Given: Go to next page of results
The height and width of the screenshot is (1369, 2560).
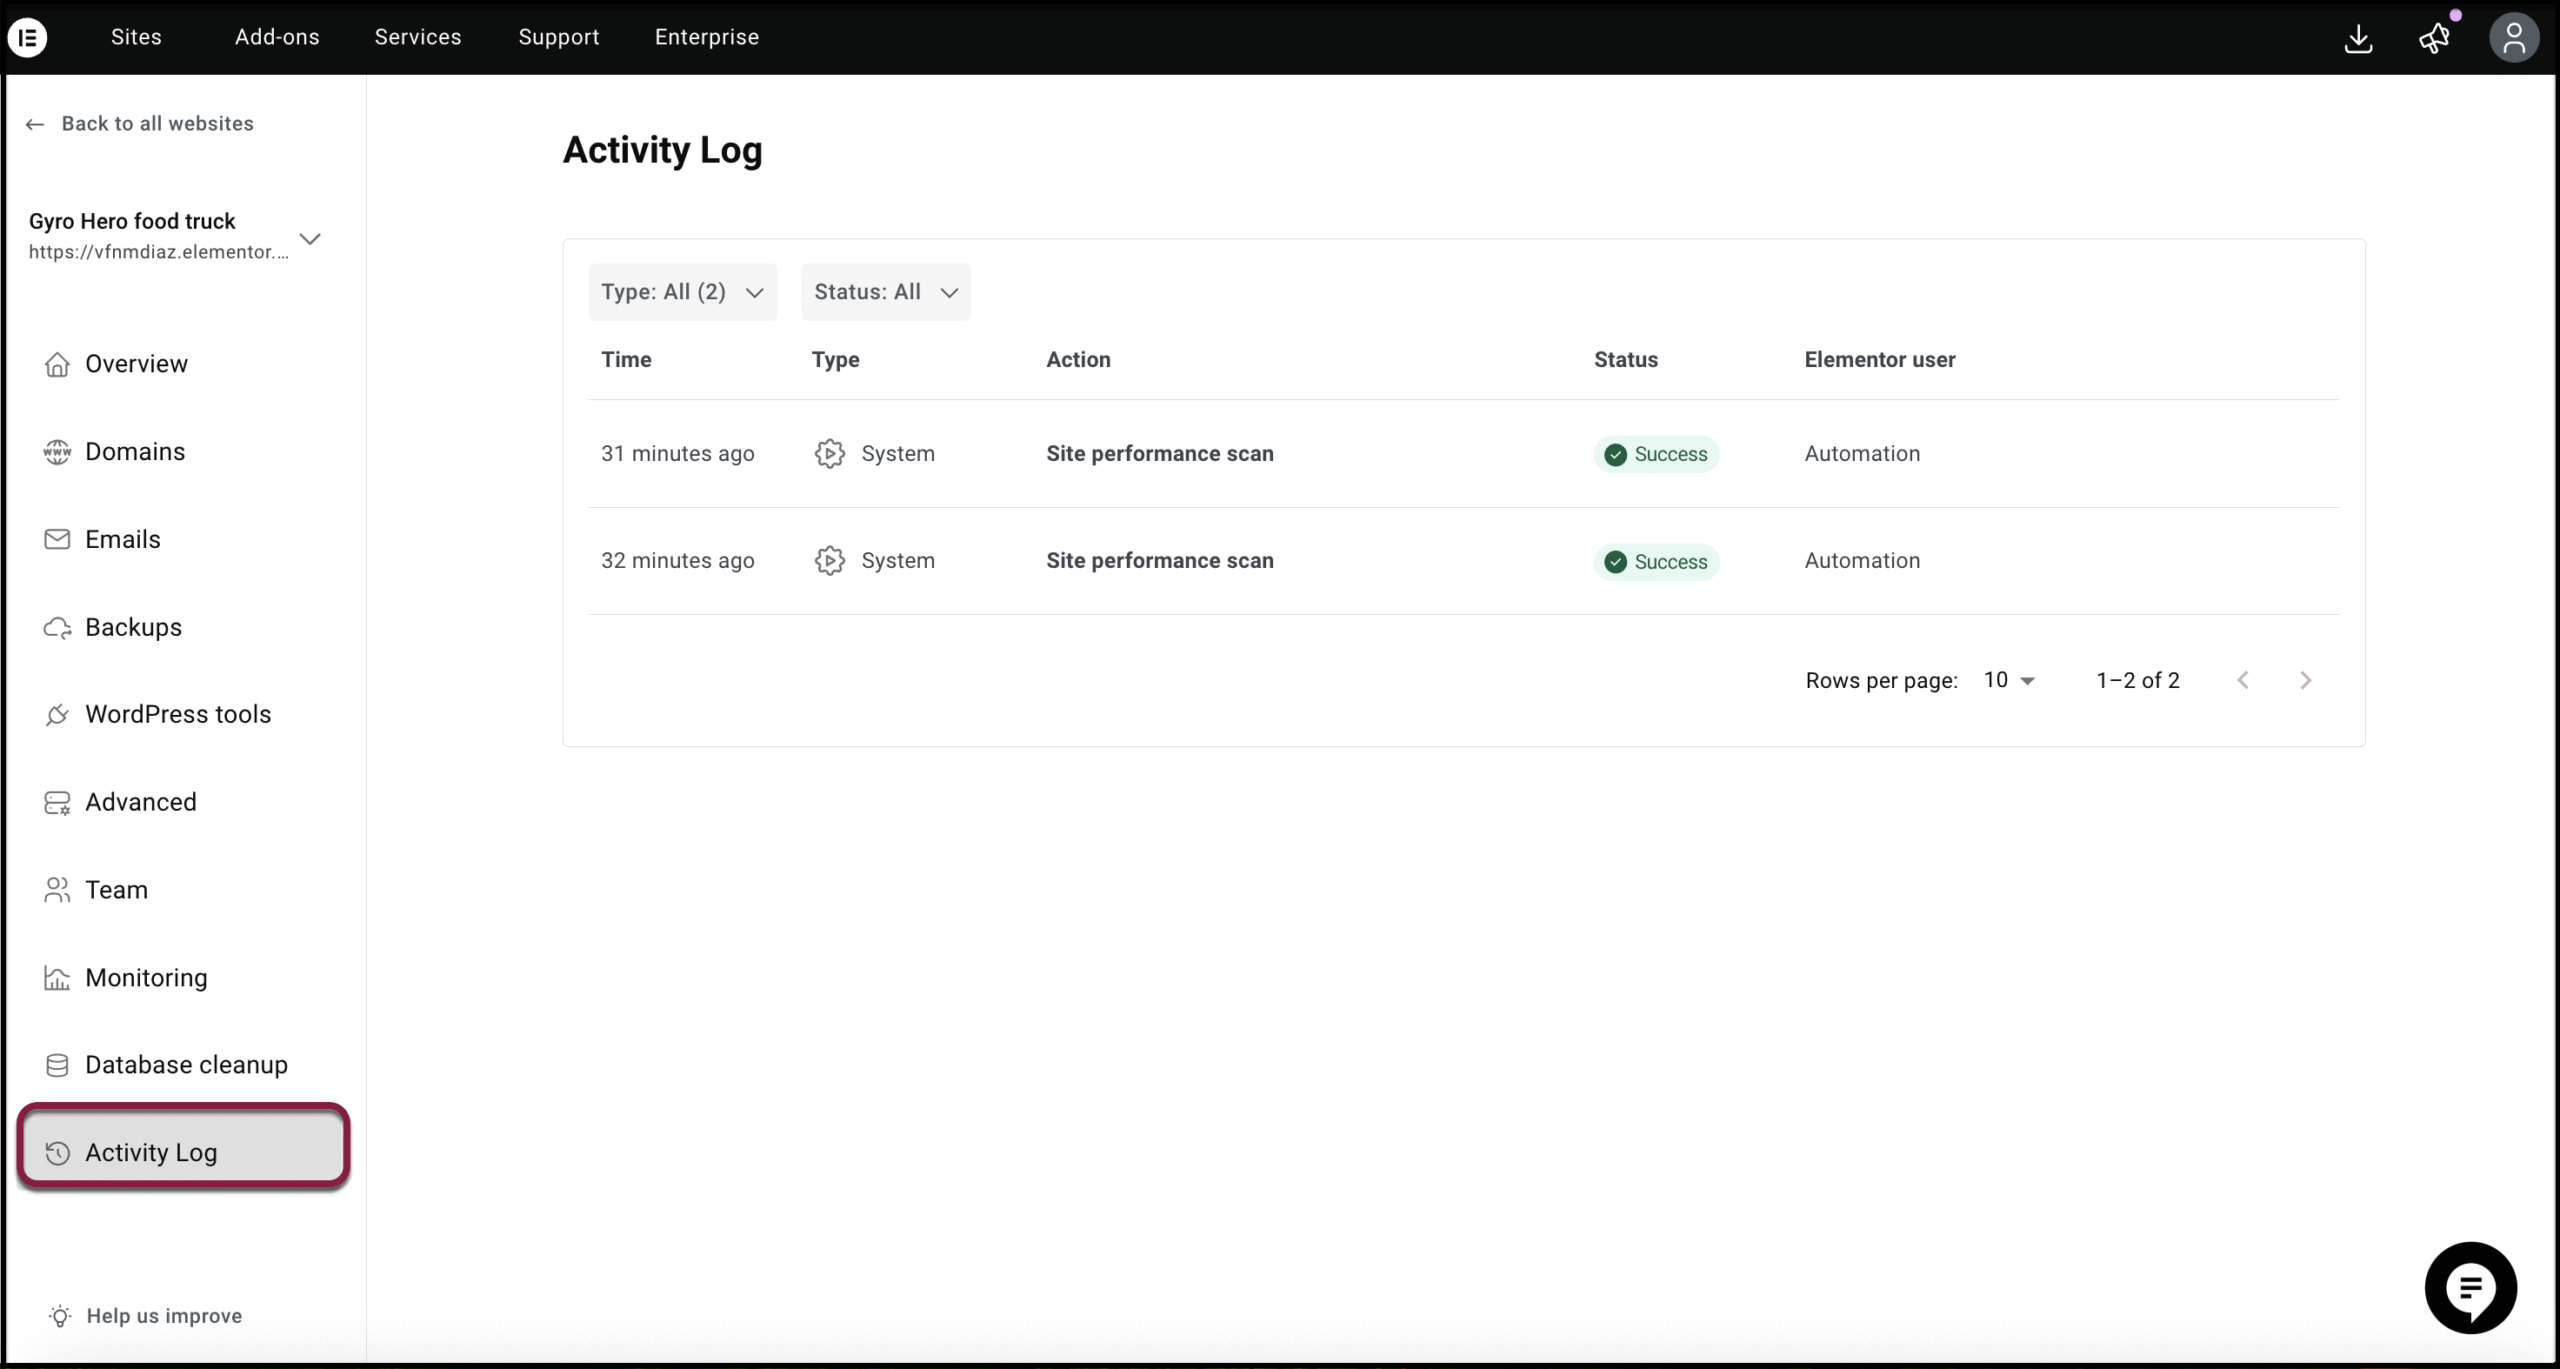Looking at the screenshot, I should pyautogui.click(x=2305, y=681).
